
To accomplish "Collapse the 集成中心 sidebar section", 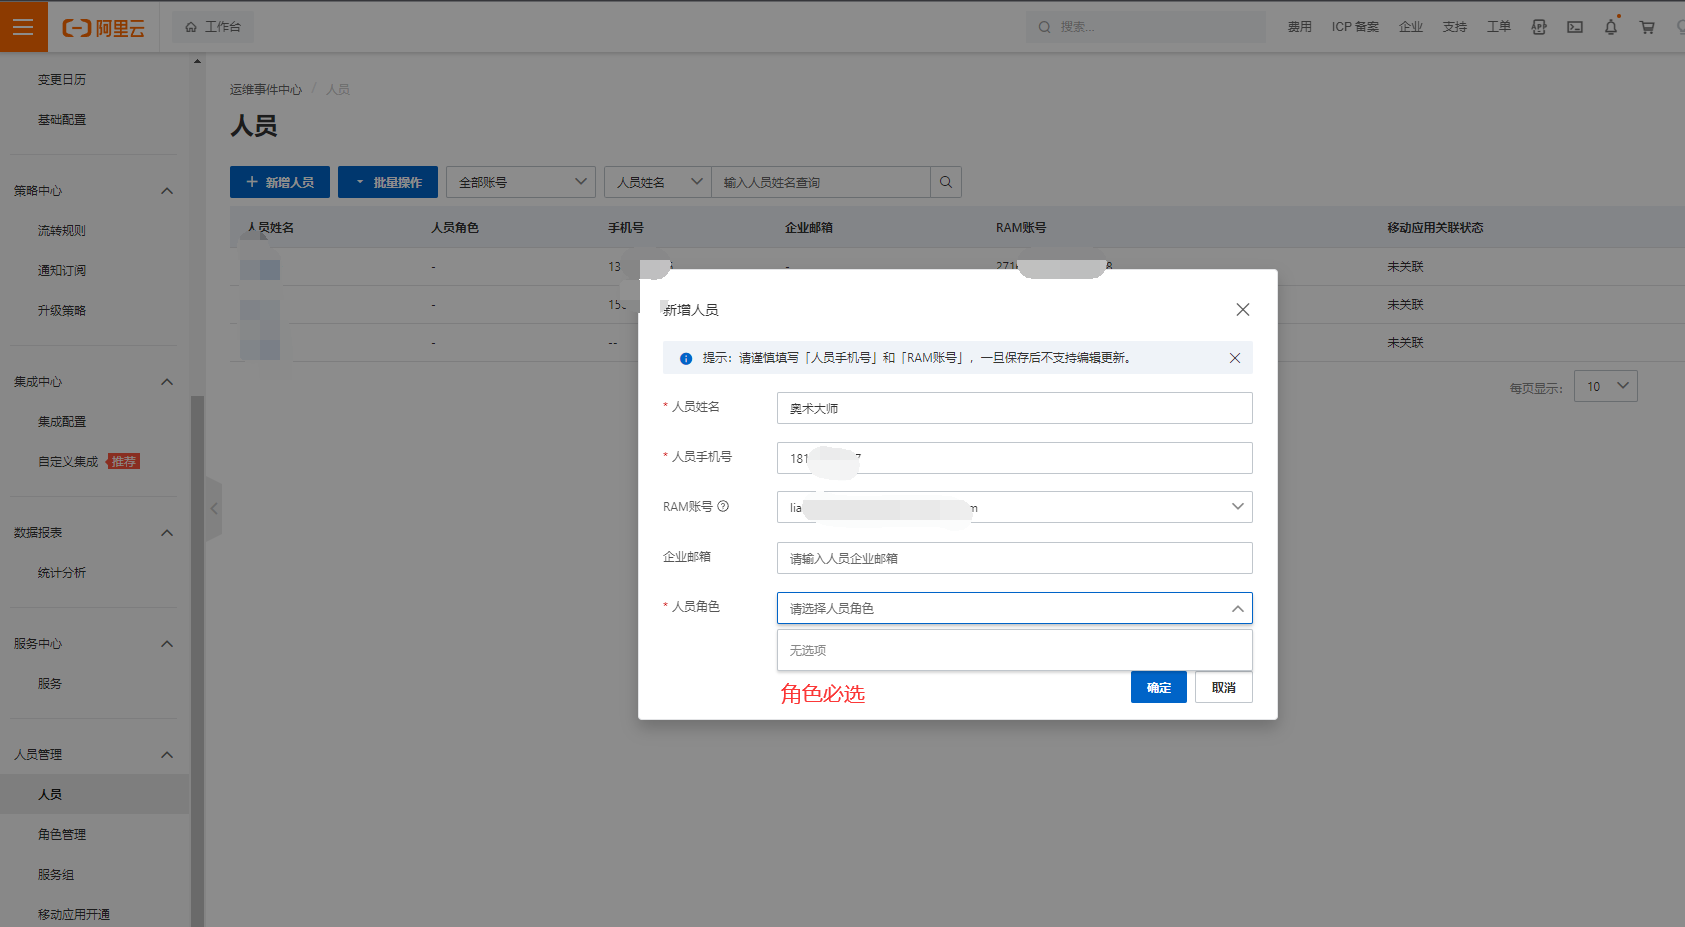I will coord(167,382).
